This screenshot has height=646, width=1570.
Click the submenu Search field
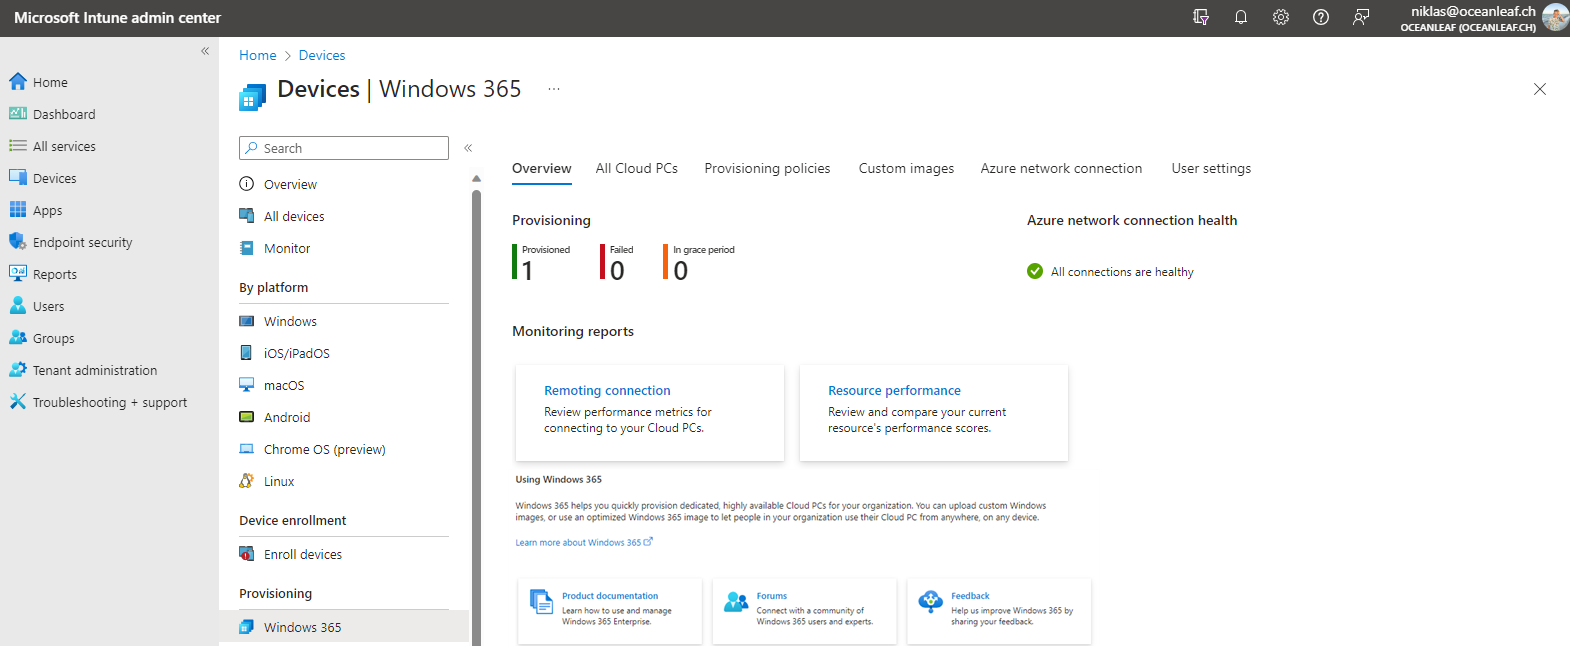344,148
